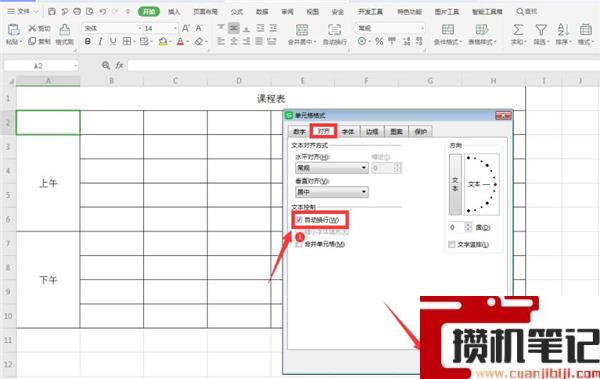Click the 查找 search button
Viewport: 600px width, 379px height.
pyautogui.click(x=527, y=12)
